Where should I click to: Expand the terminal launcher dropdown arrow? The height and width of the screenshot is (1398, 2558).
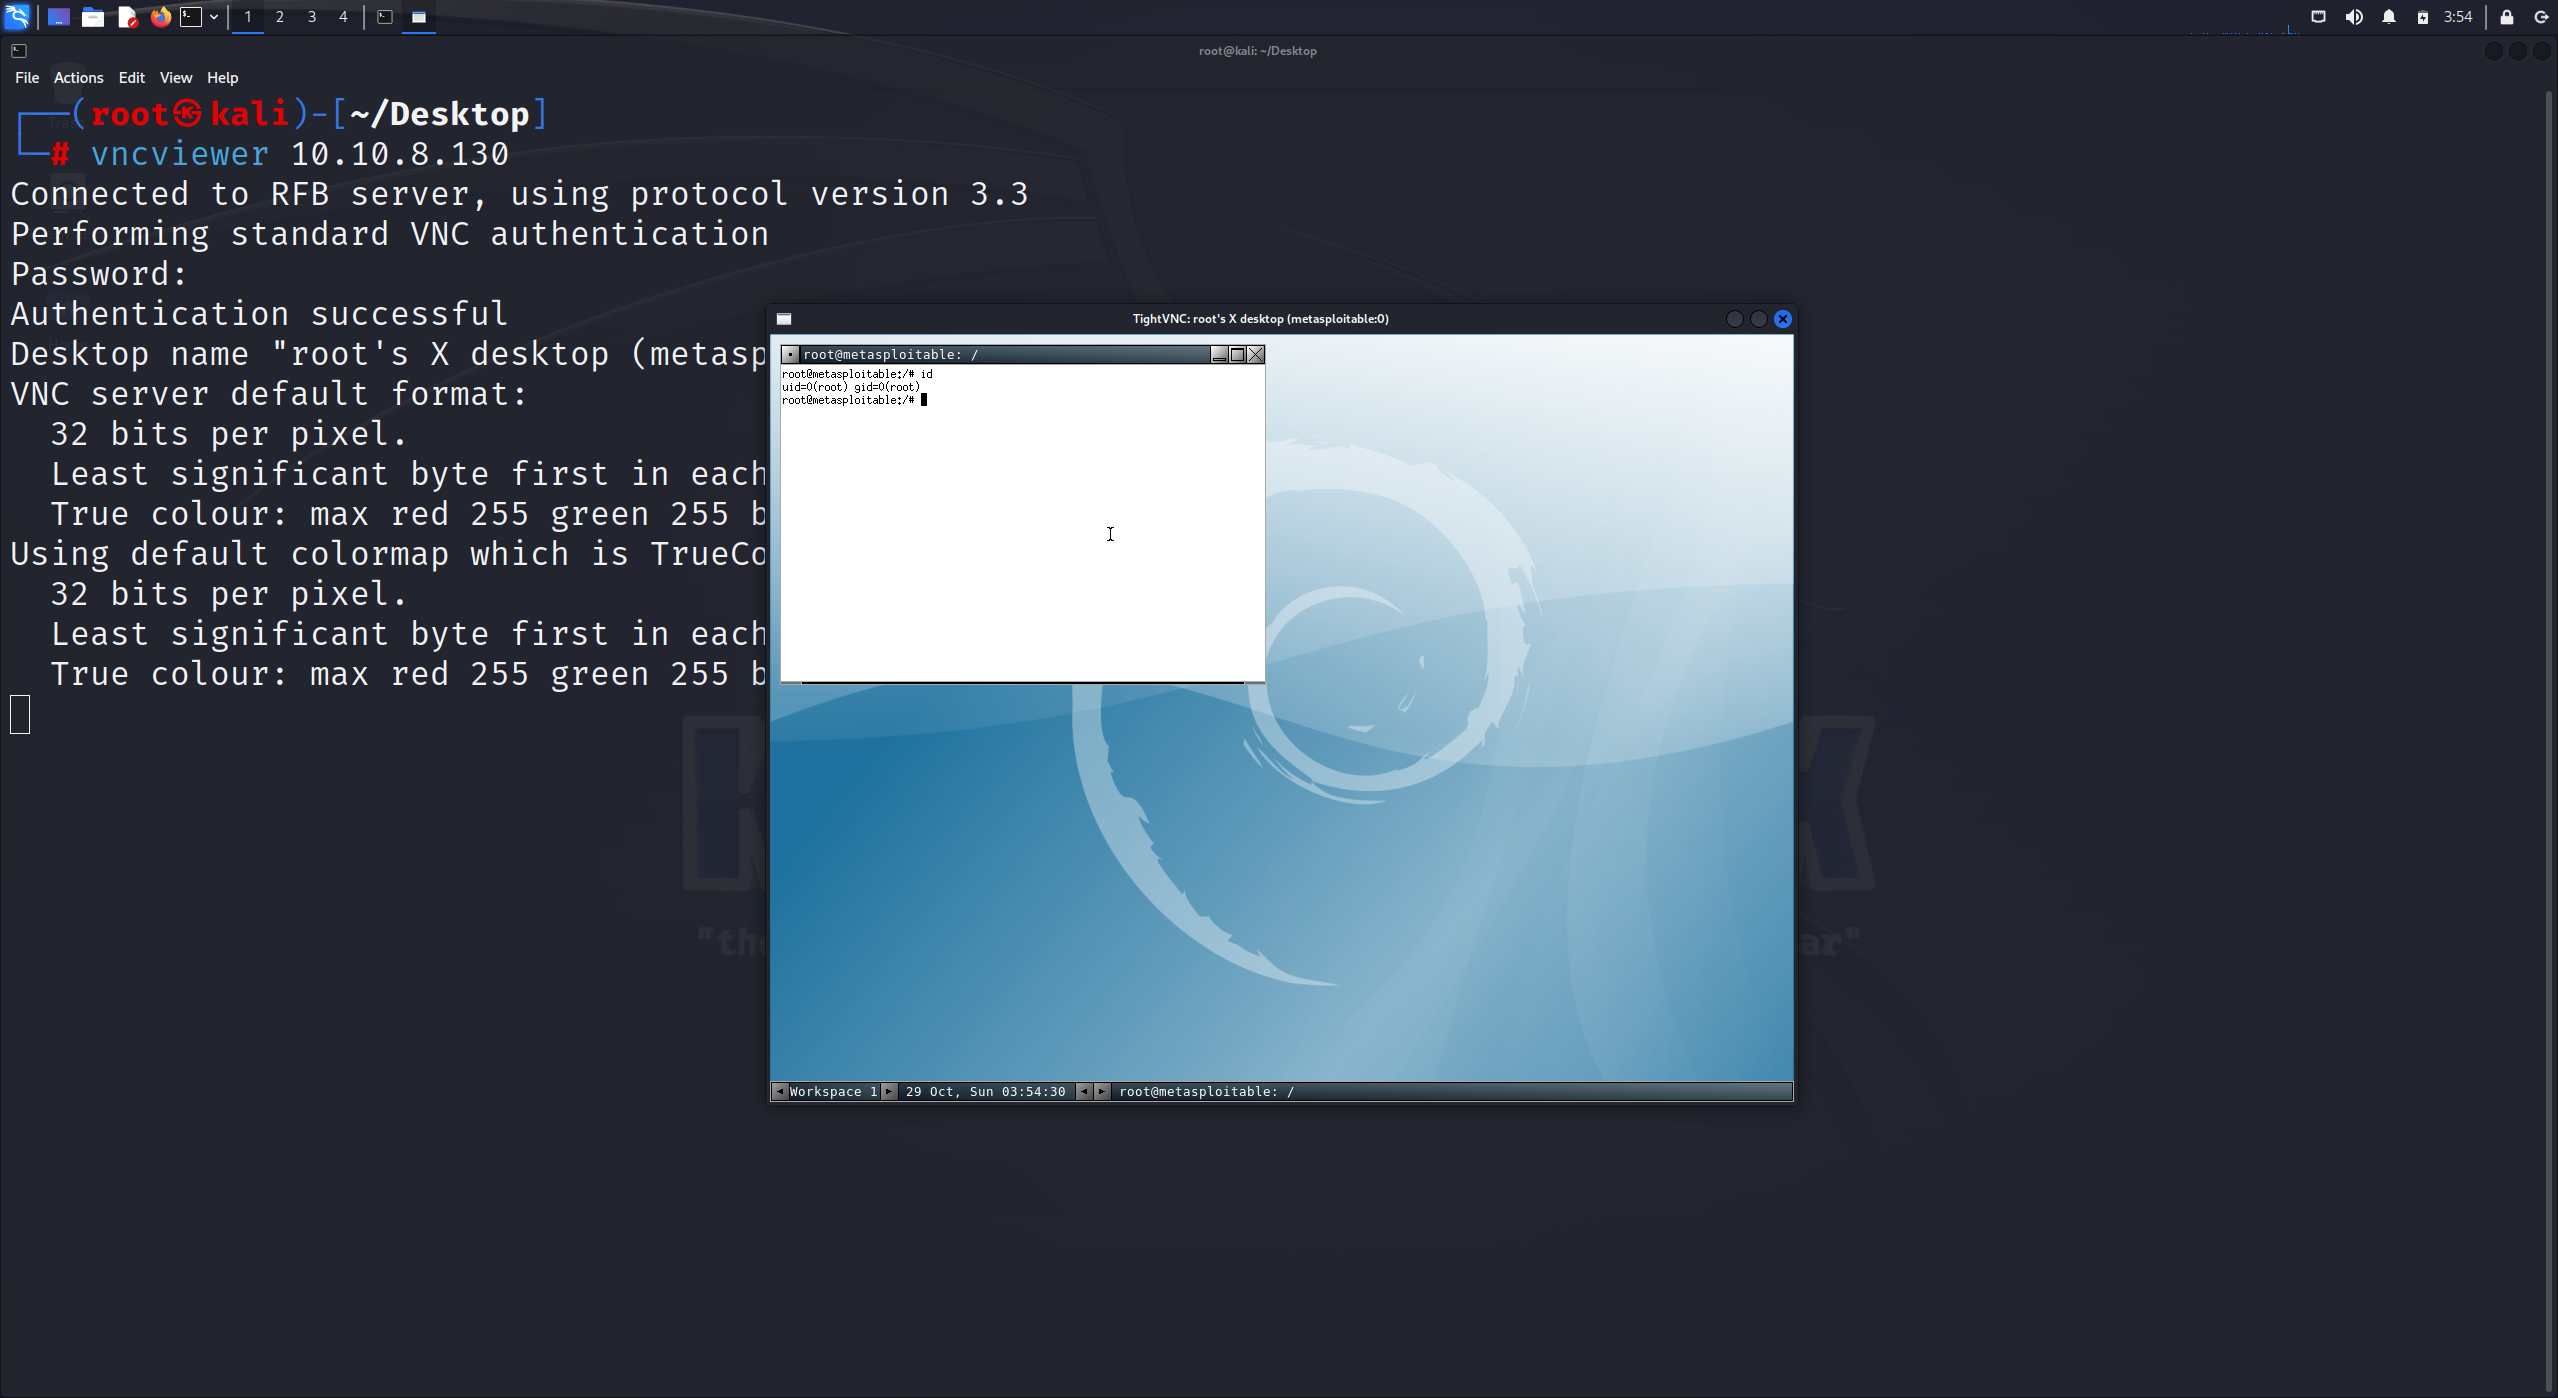coord(214,17)
